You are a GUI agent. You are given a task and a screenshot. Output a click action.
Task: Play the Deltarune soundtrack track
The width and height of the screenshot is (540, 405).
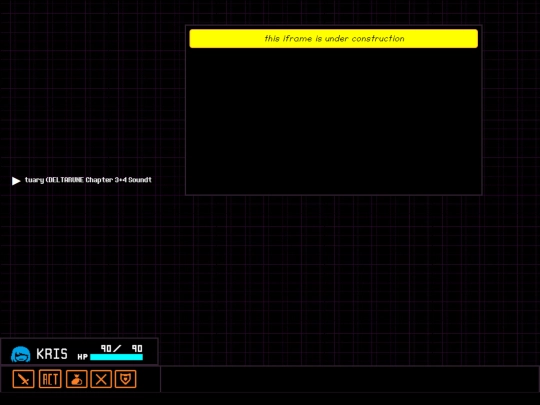[16, 181]
